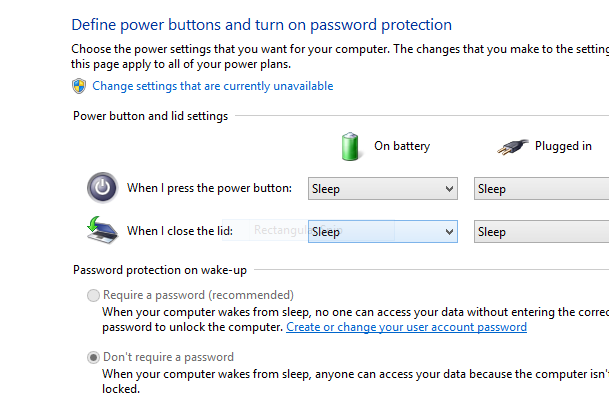
Task: Click the UAC shield icon
Action: pyautogui.click(x=79, y=86)
